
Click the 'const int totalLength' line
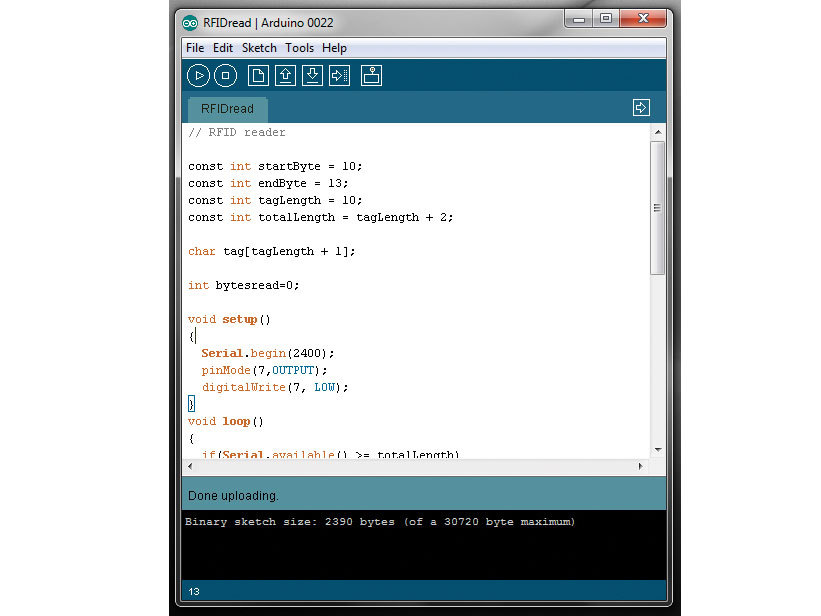click(x=320, y=217)
